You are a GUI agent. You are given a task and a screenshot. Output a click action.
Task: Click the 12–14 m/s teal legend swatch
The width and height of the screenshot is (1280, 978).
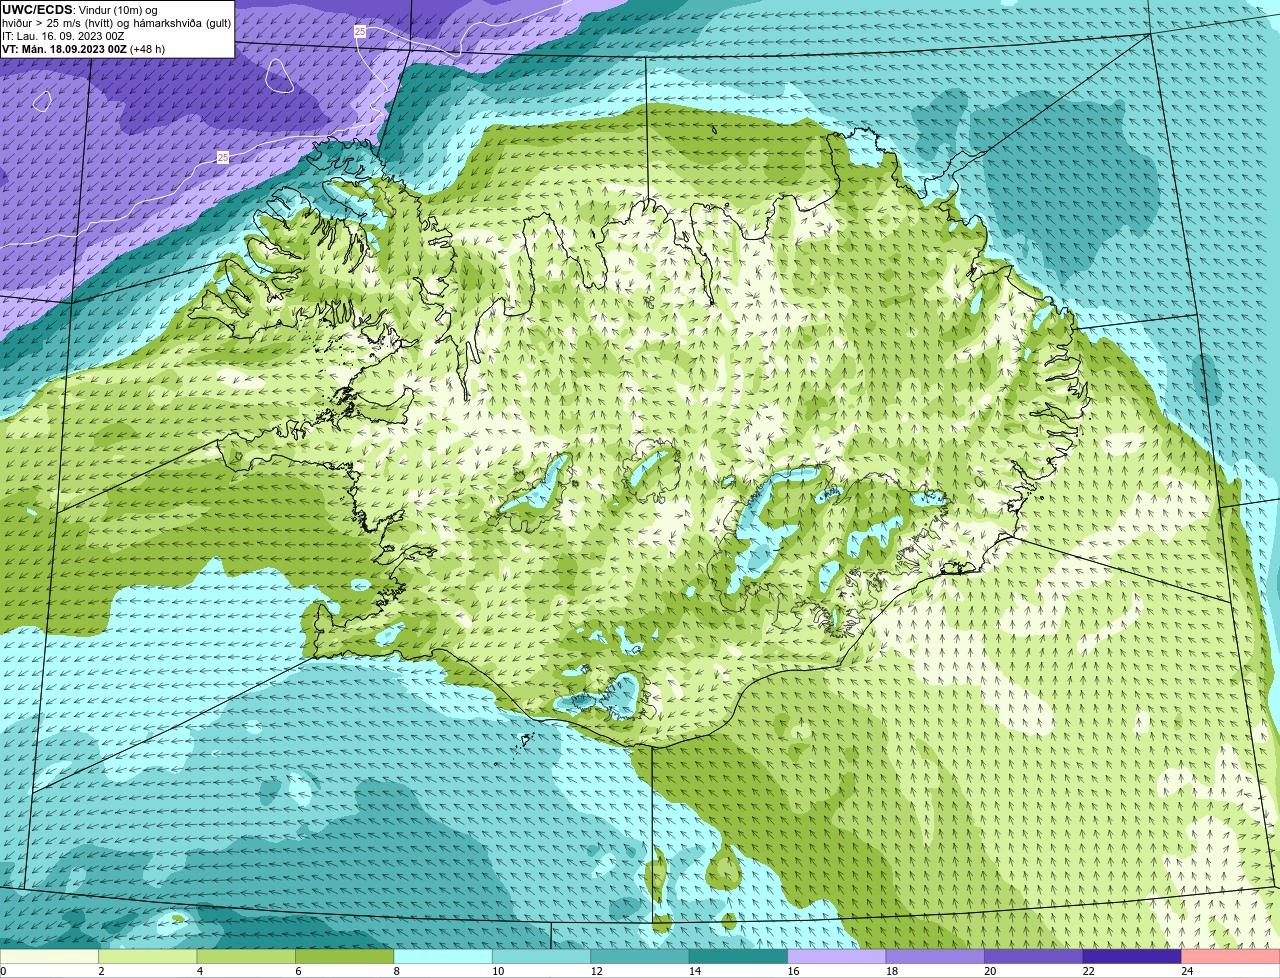pyautogui.click(x=640, y=957)
